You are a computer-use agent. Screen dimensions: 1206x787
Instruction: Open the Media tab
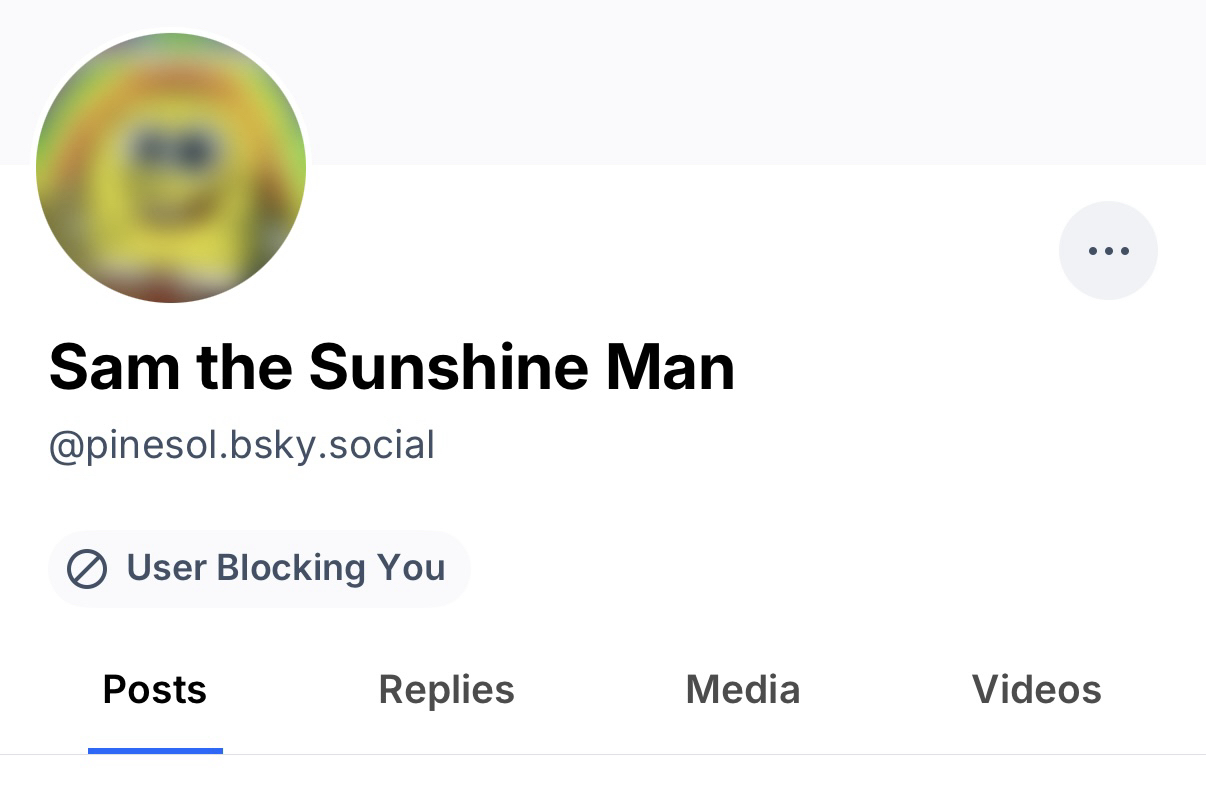tap(742, 690)
